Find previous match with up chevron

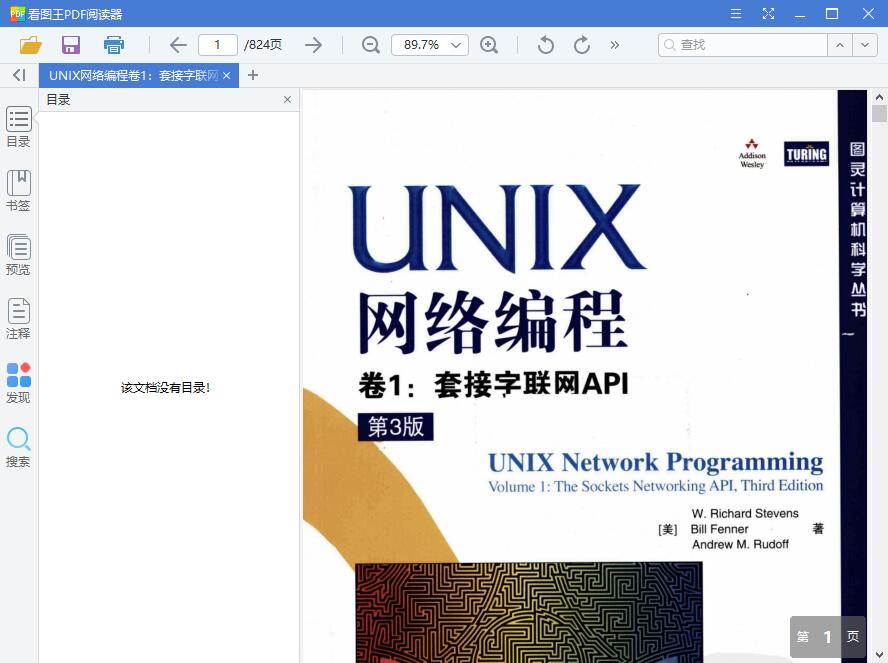coord(840,45)
